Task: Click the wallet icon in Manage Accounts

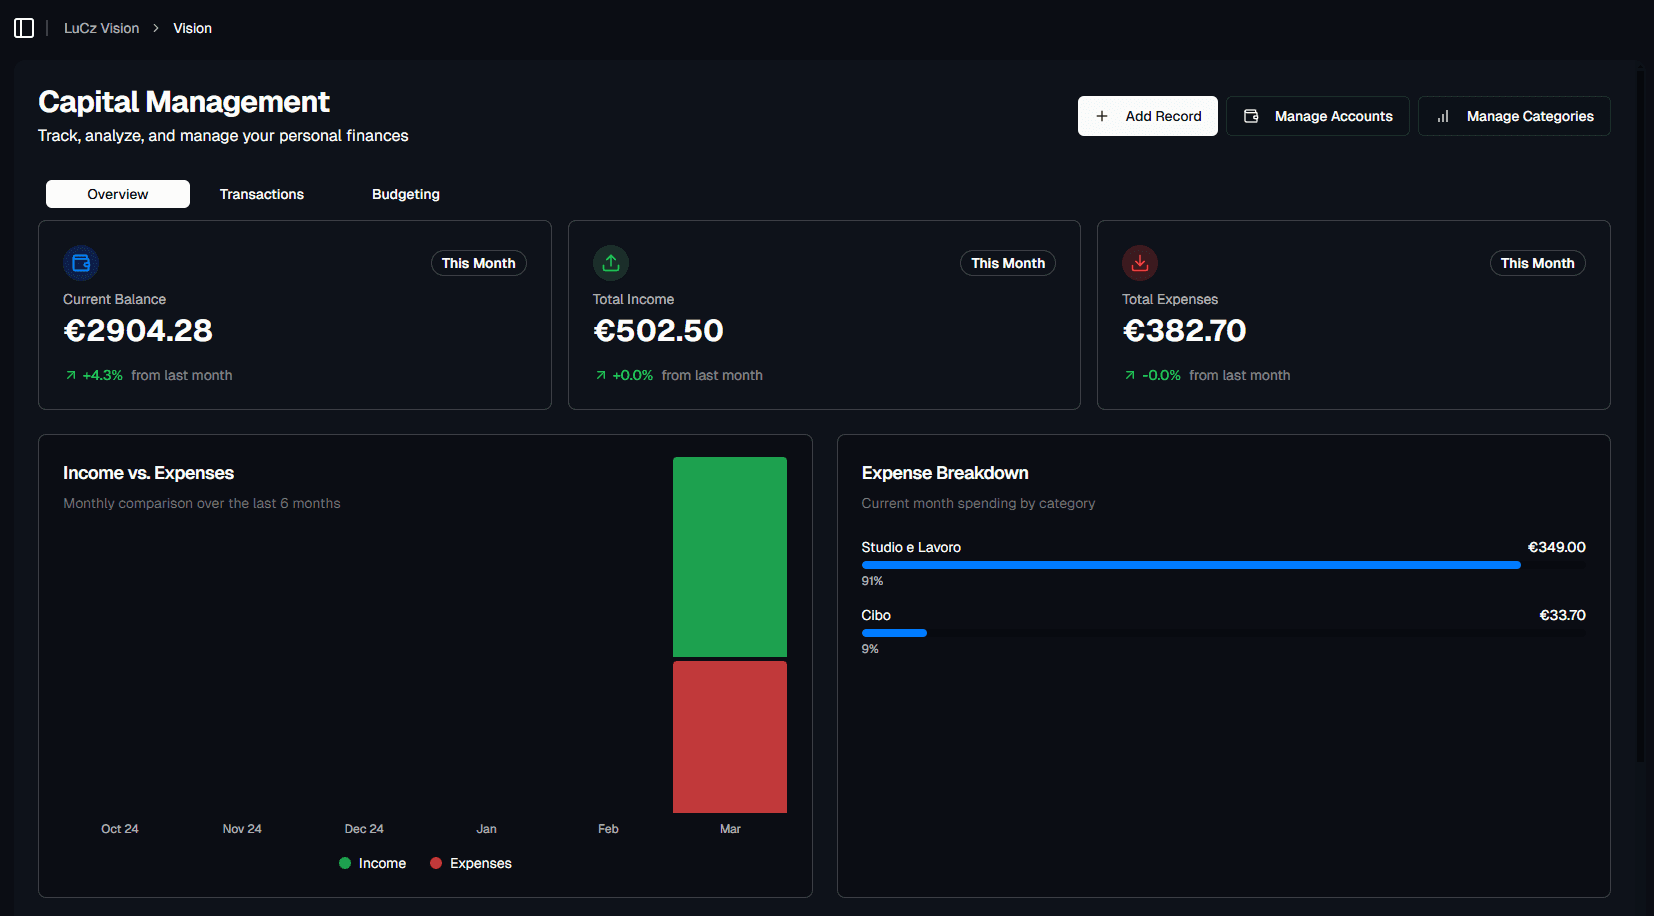Action: pos(1251,116)
